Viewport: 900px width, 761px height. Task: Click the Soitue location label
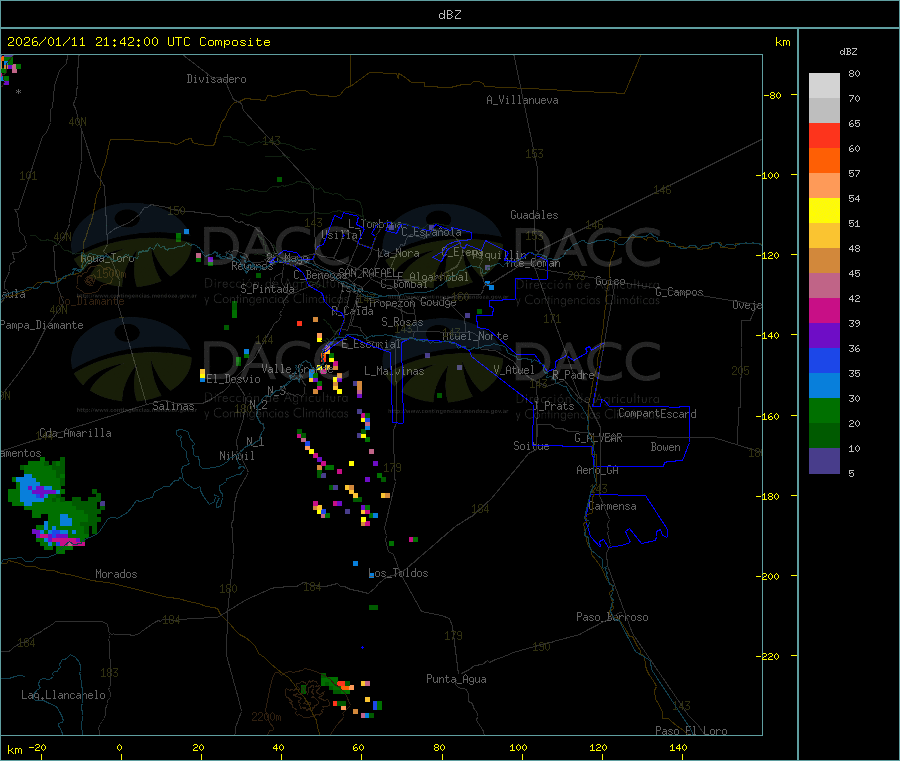[532, 446]
